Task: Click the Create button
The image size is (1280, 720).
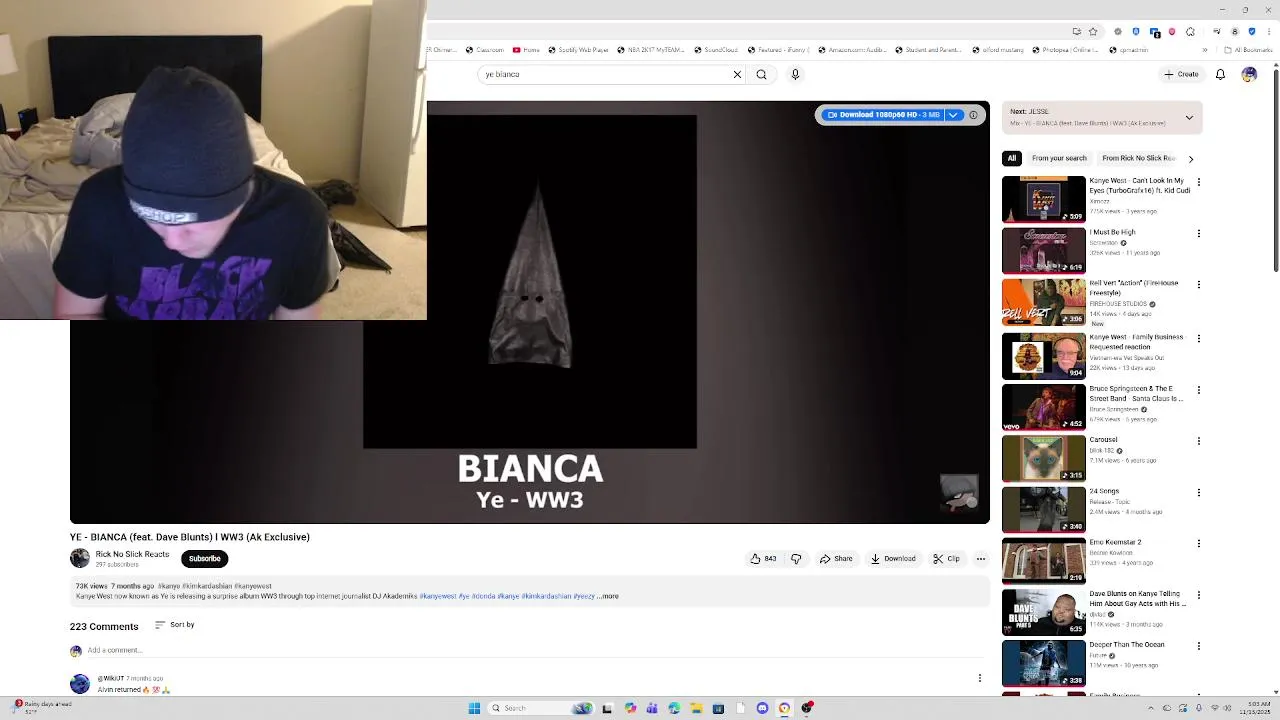Action: [1181, 74]
